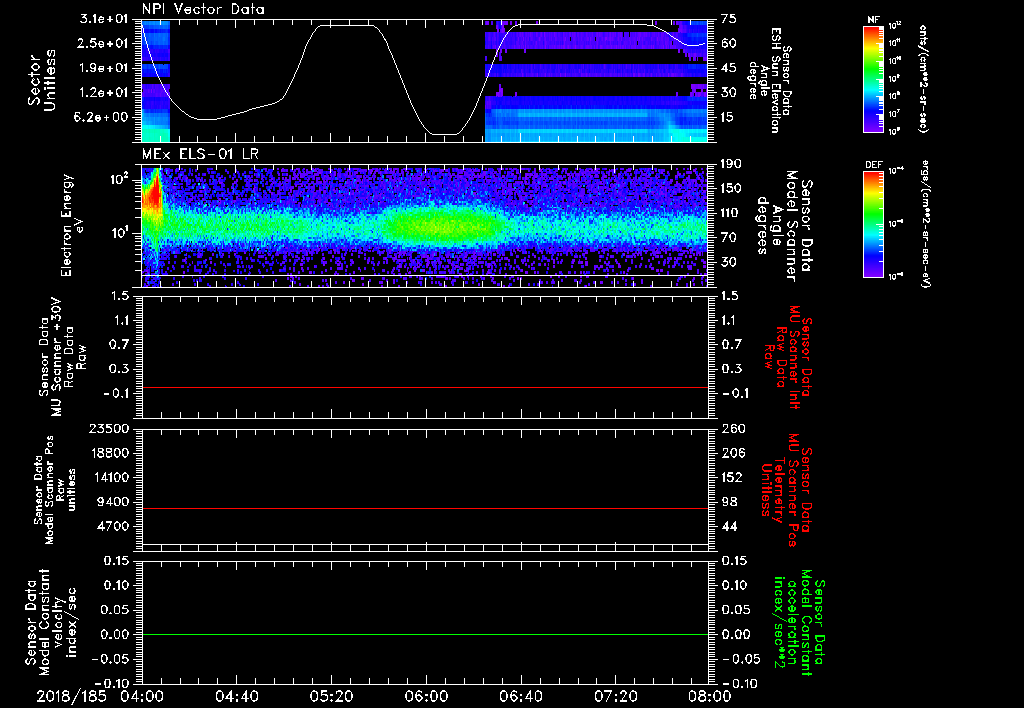Click the '152' telemetry axis tick
Screen dimensions: 1024x708
(732, 477)
